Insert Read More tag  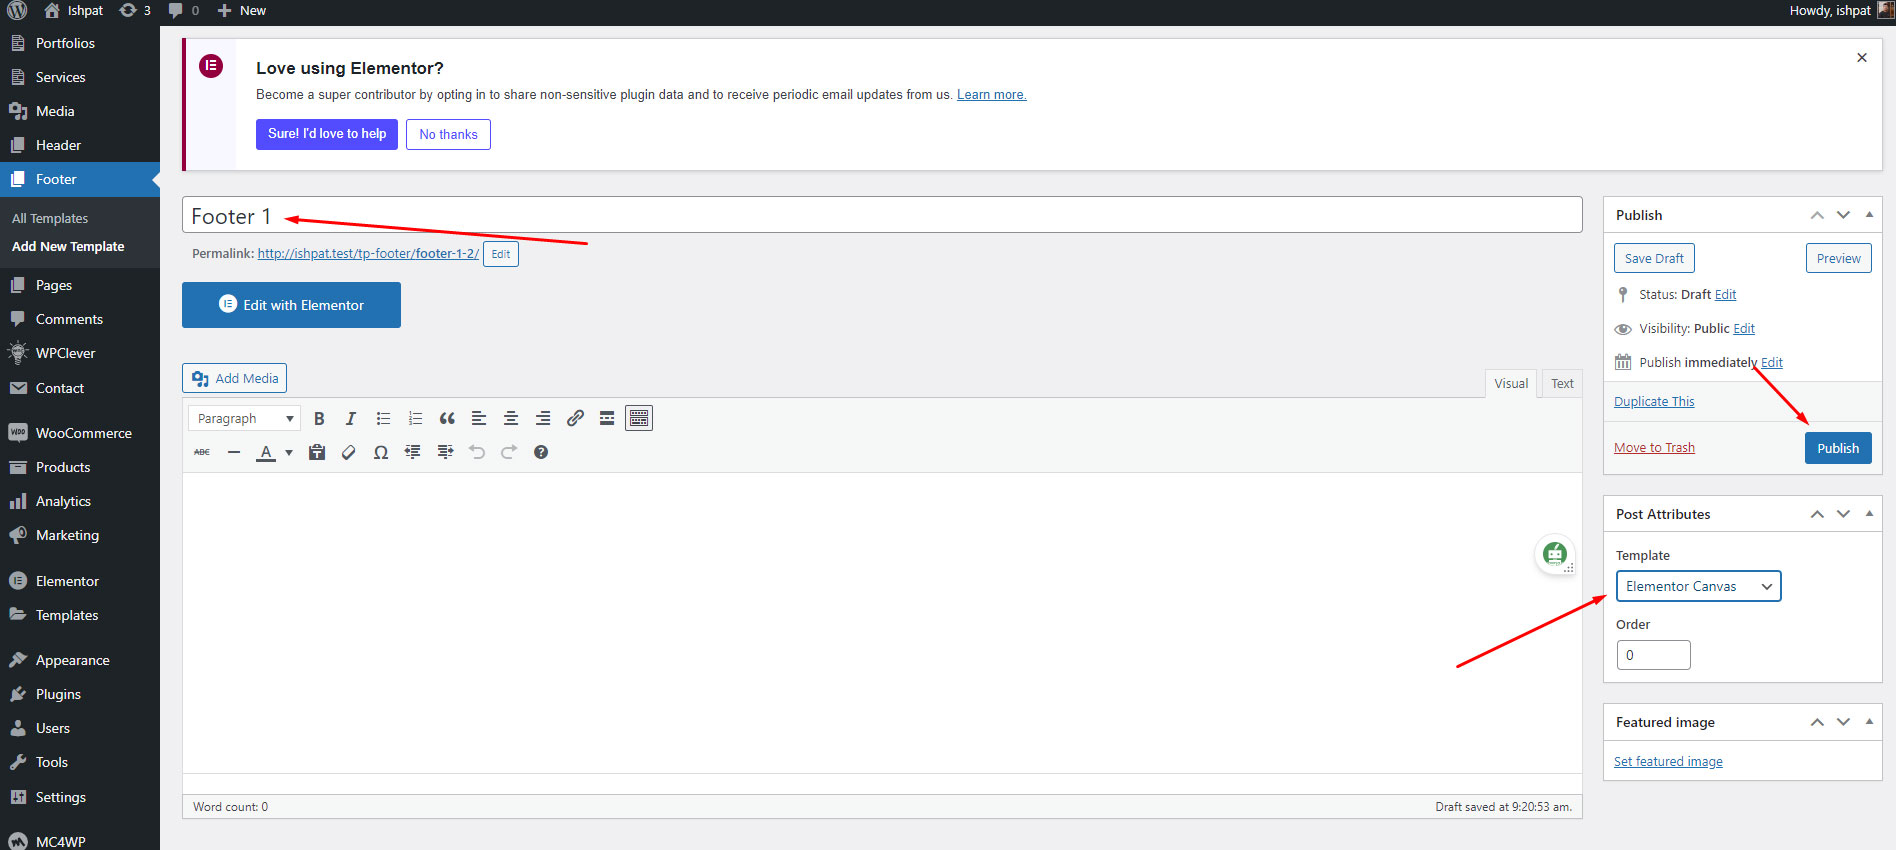(x=607, y=418)
